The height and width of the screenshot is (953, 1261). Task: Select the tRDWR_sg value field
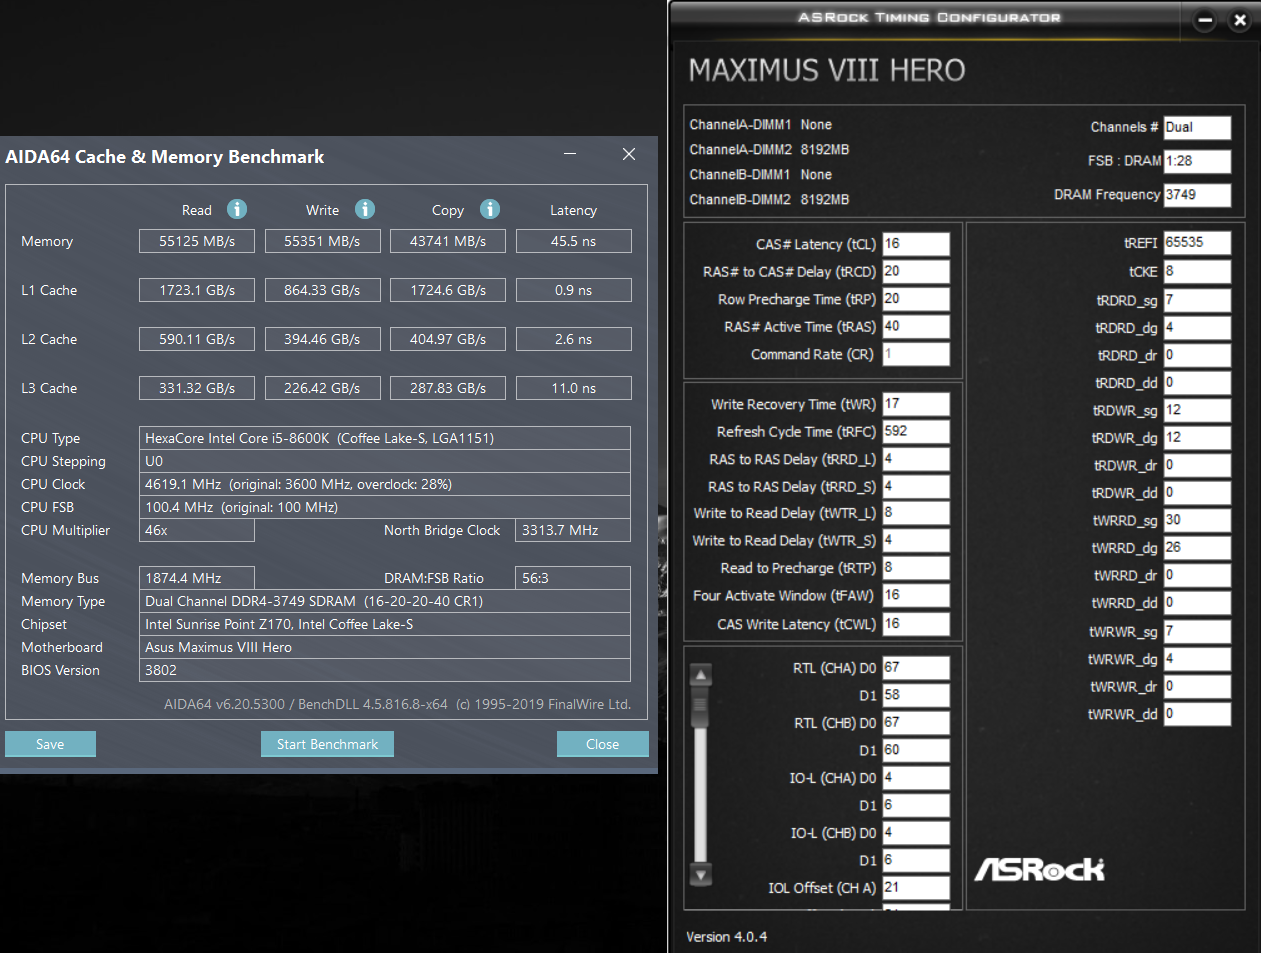pyautogui.click(x=1197, y=410)
